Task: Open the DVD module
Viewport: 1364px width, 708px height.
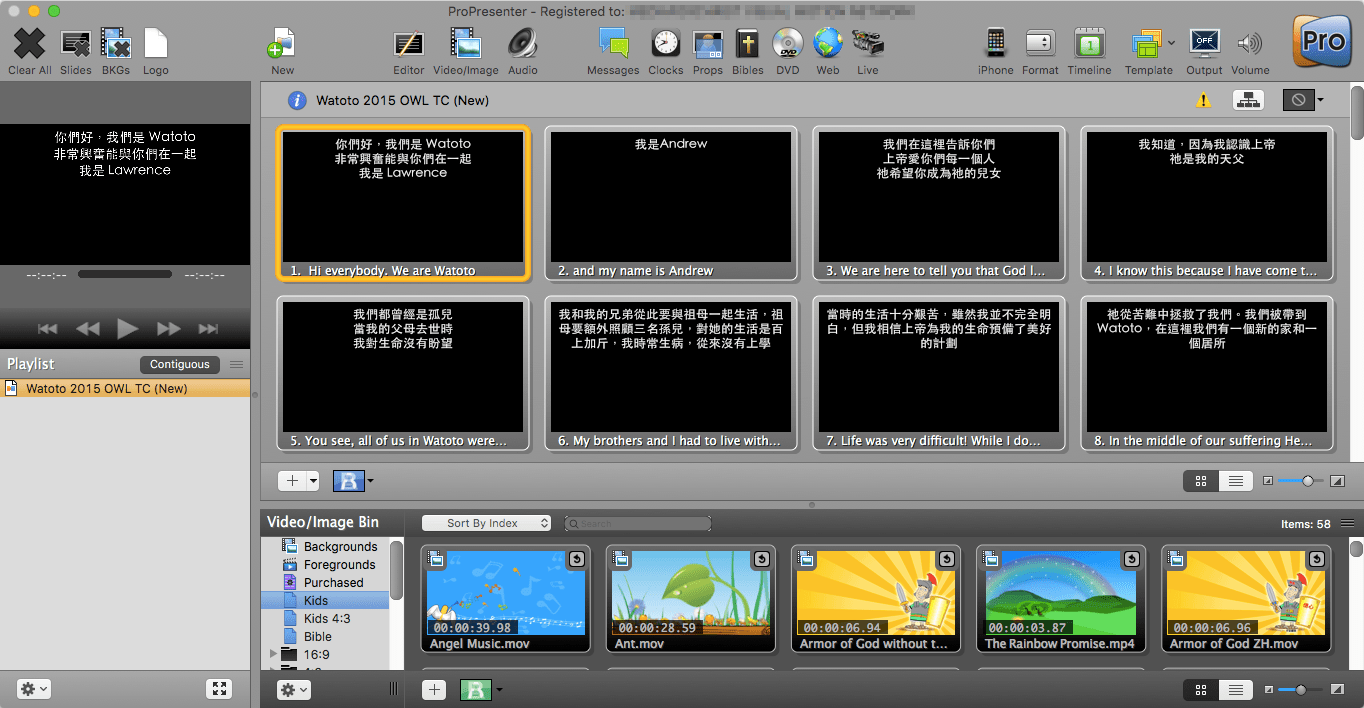Action: [x=788, y=44]
